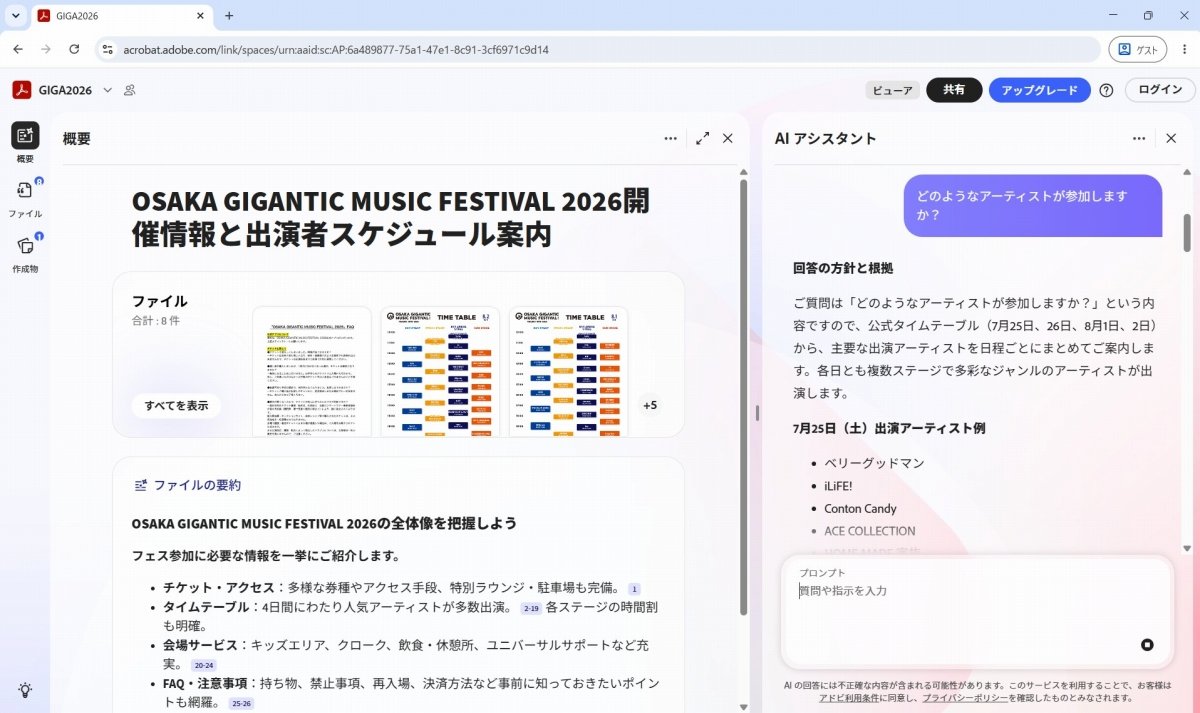
Task: Open the 概要 panel more options menu
Action: (671, 139)
